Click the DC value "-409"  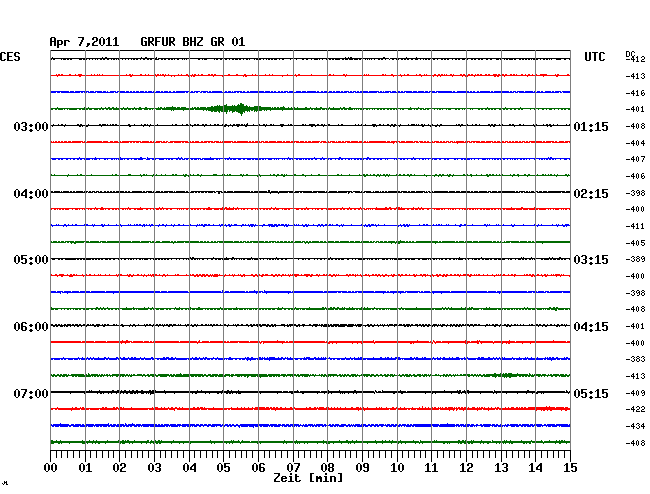[x=635, y=393]
